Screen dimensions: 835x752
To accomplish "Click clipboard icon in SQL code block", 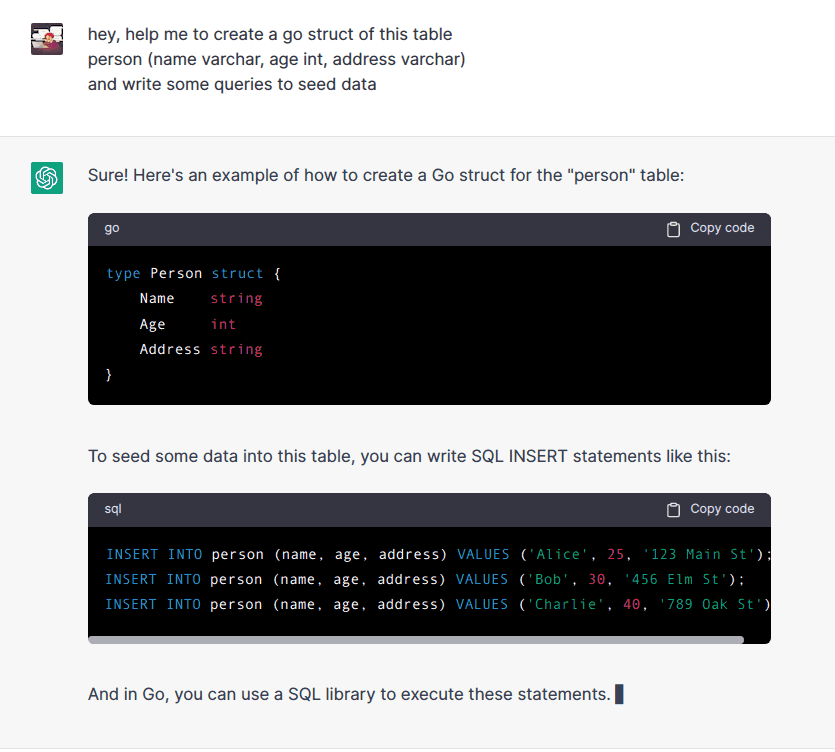I will 674,510.
